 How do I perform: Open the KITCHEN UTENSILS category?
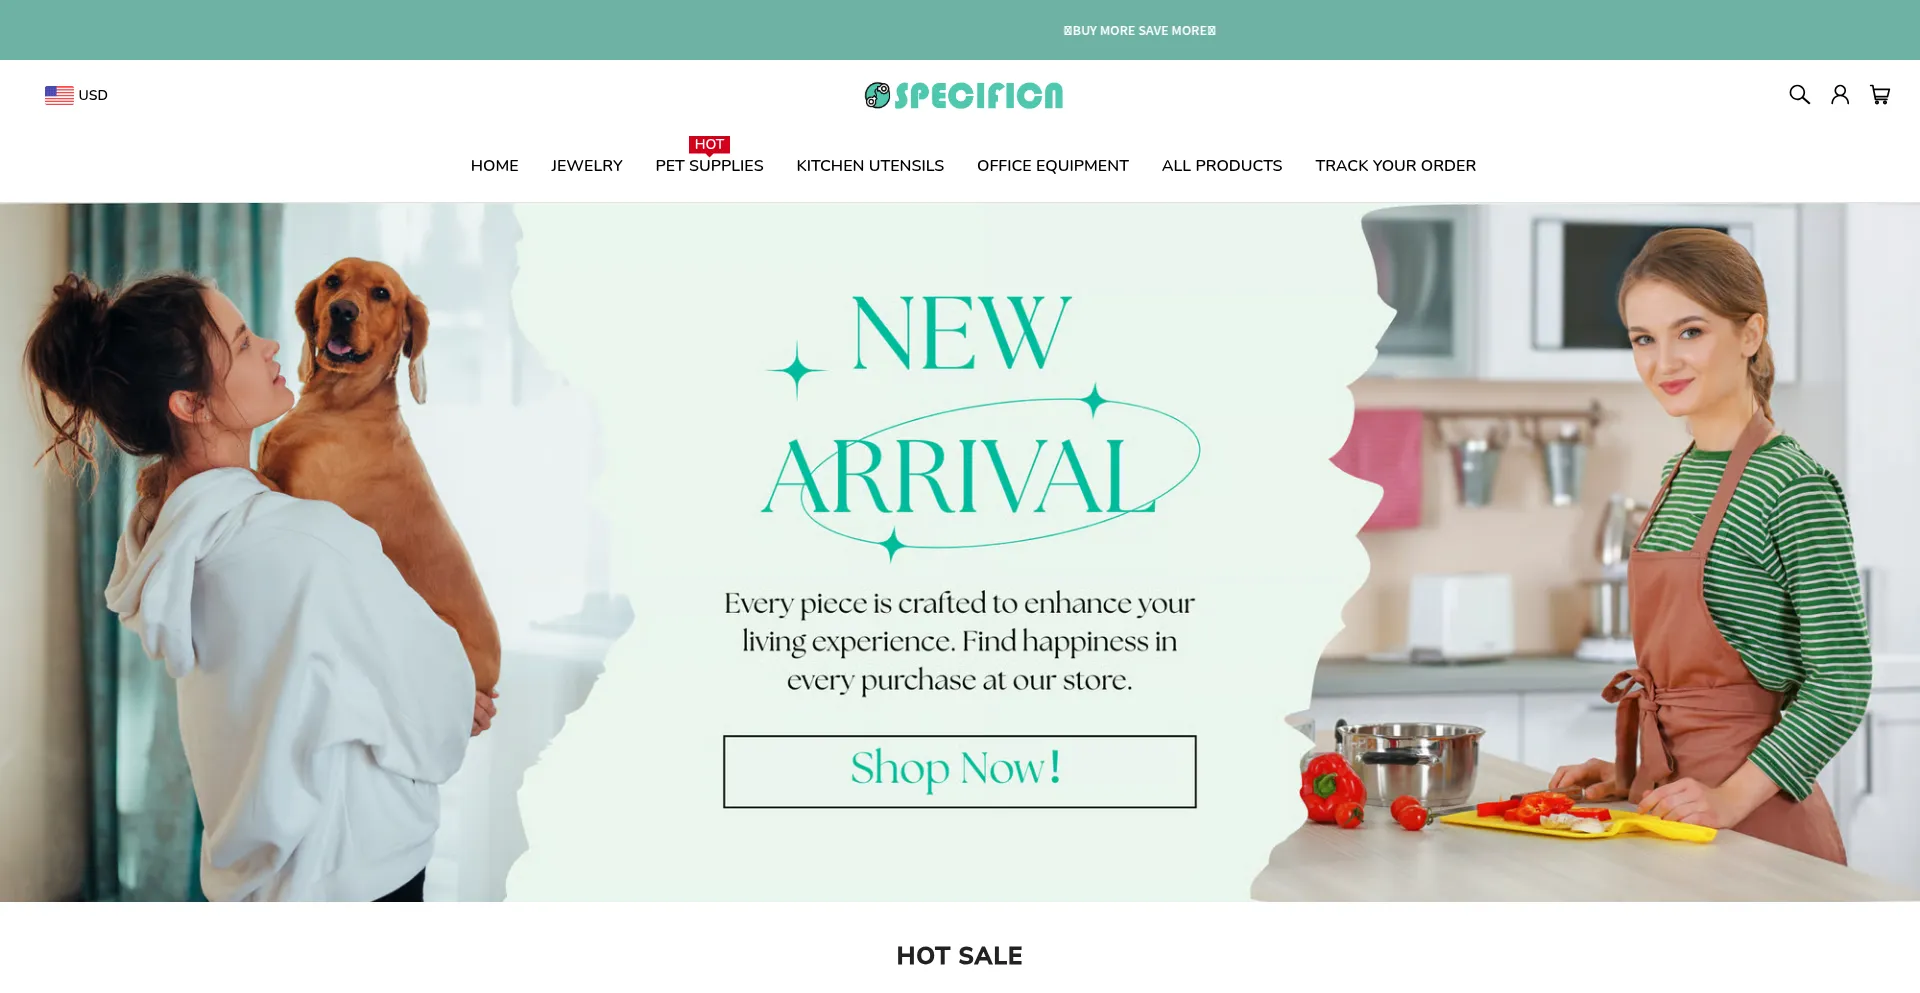(x=870, y=166)
